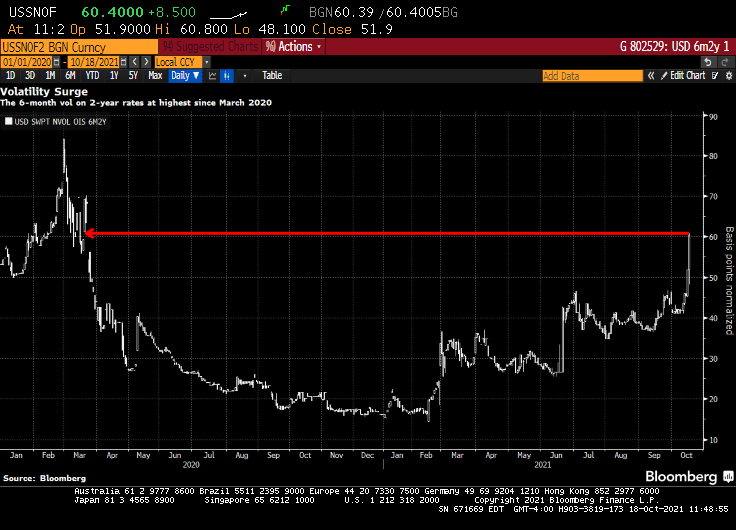Switch to the Table view

[x=272, y=75]
